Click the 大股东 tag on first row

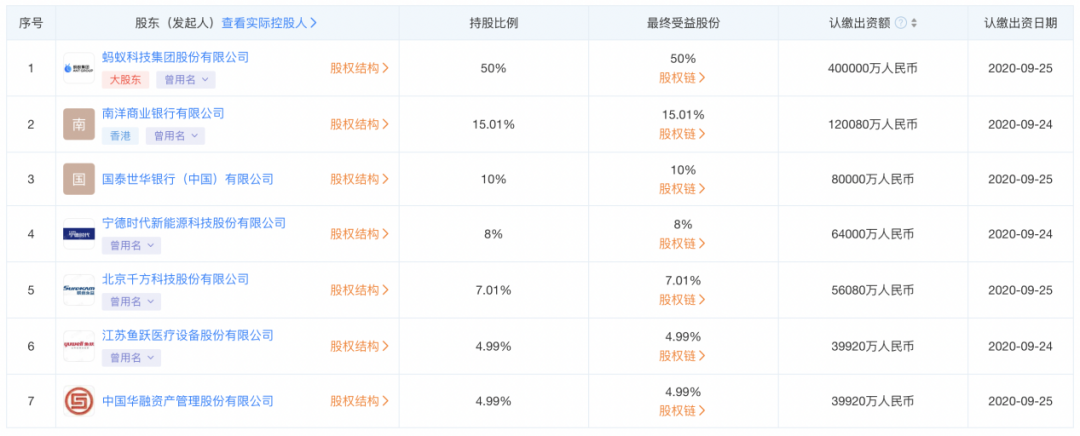(x=125, y=80)
